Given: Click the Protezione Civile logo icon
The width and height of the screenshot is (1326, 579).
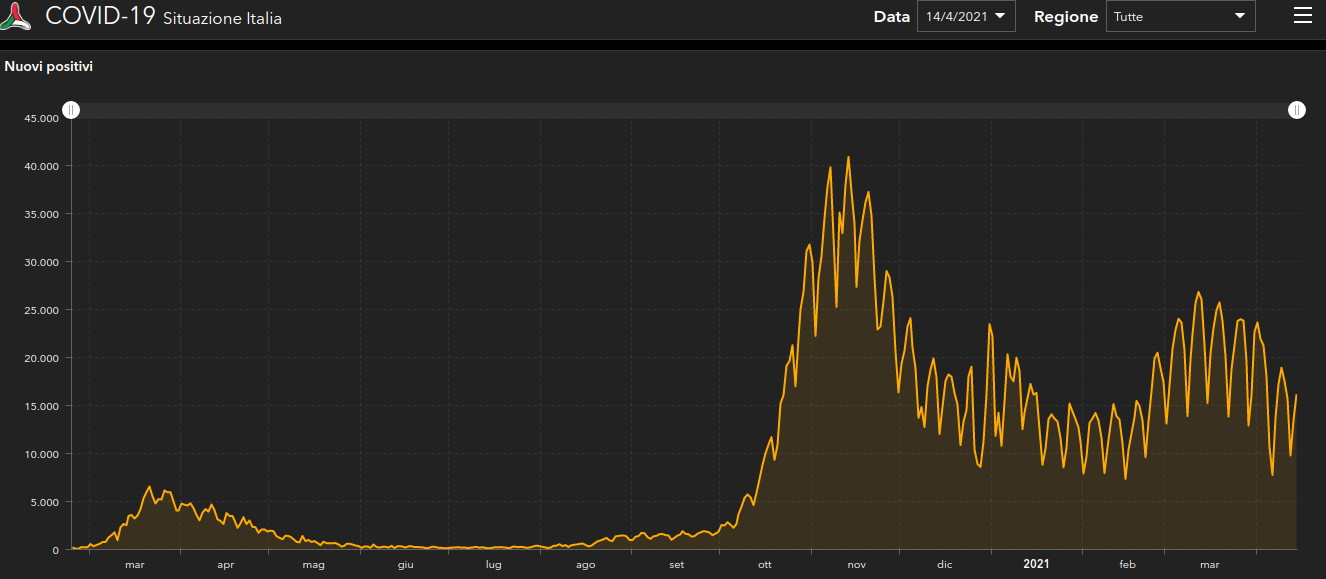Looking at the screenshot, I should pos(16,18).
